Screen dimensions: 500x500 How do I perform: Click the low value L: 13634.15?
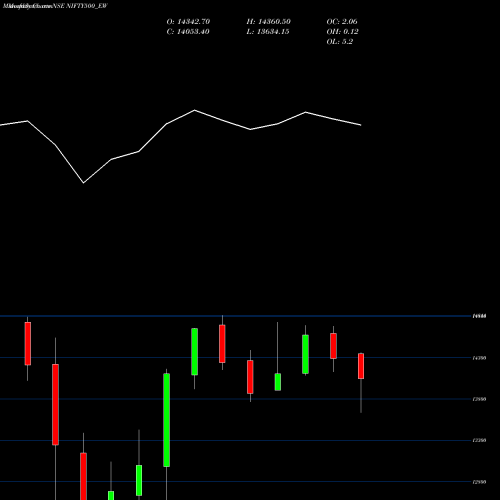[268, 32]
